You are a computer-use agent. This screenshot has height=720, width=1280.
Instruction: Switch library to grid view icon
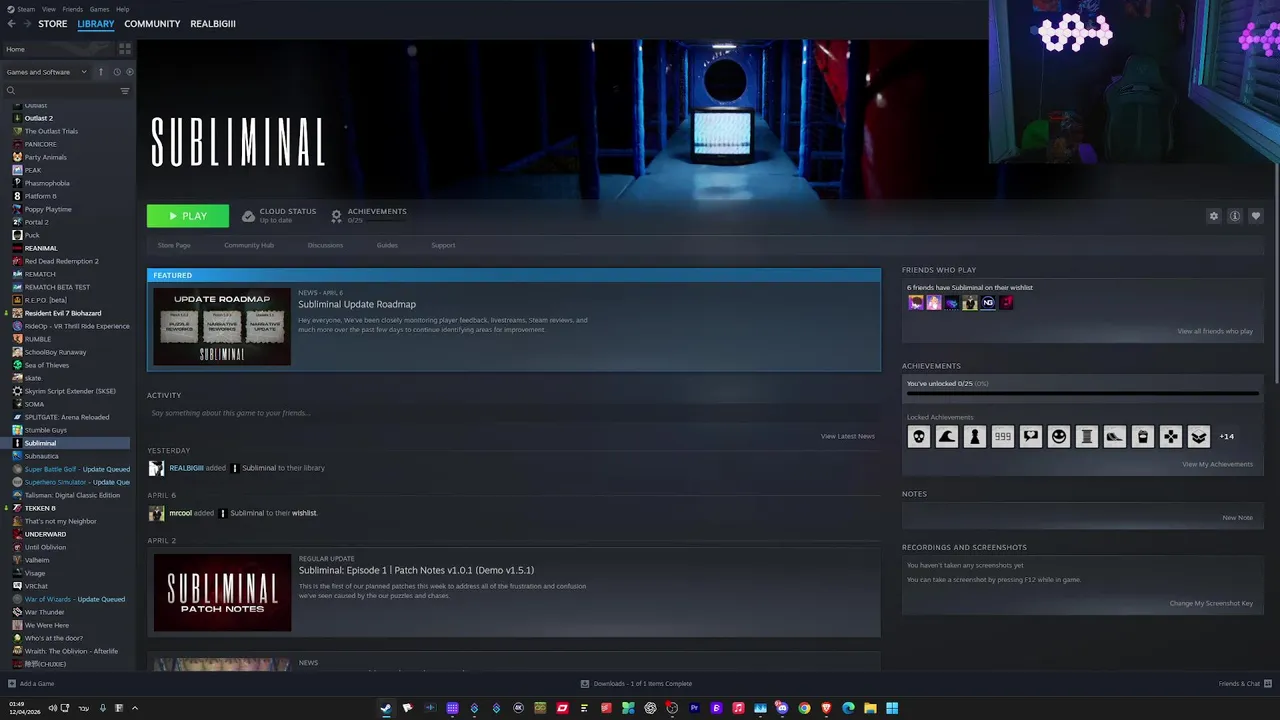125,48
